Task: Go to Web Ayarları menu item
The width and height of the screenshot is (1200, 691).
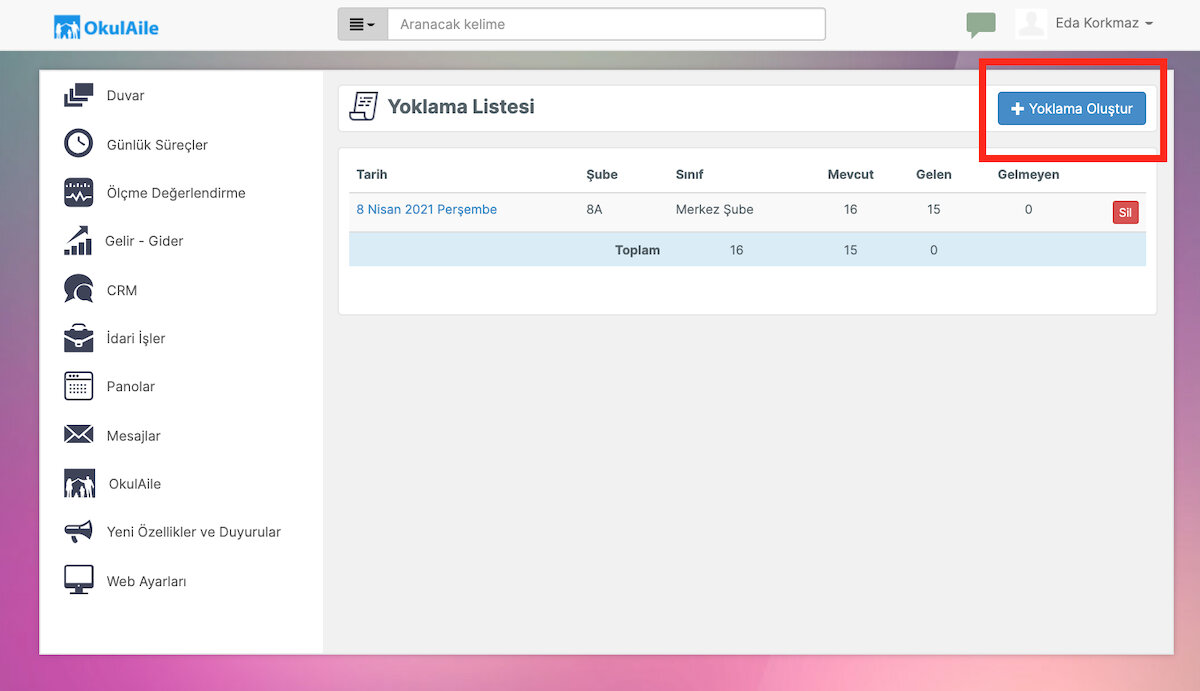Action: pos(147,581)
